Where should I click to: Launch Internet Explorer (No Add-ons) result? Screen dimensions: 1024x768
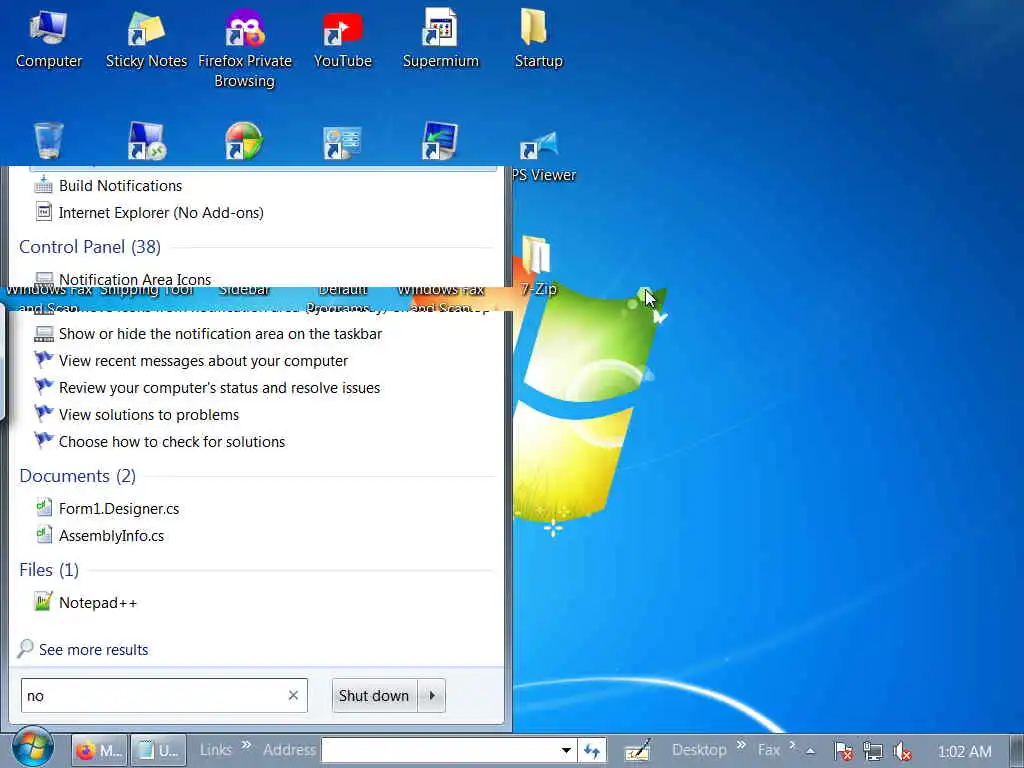coord(161,212)
